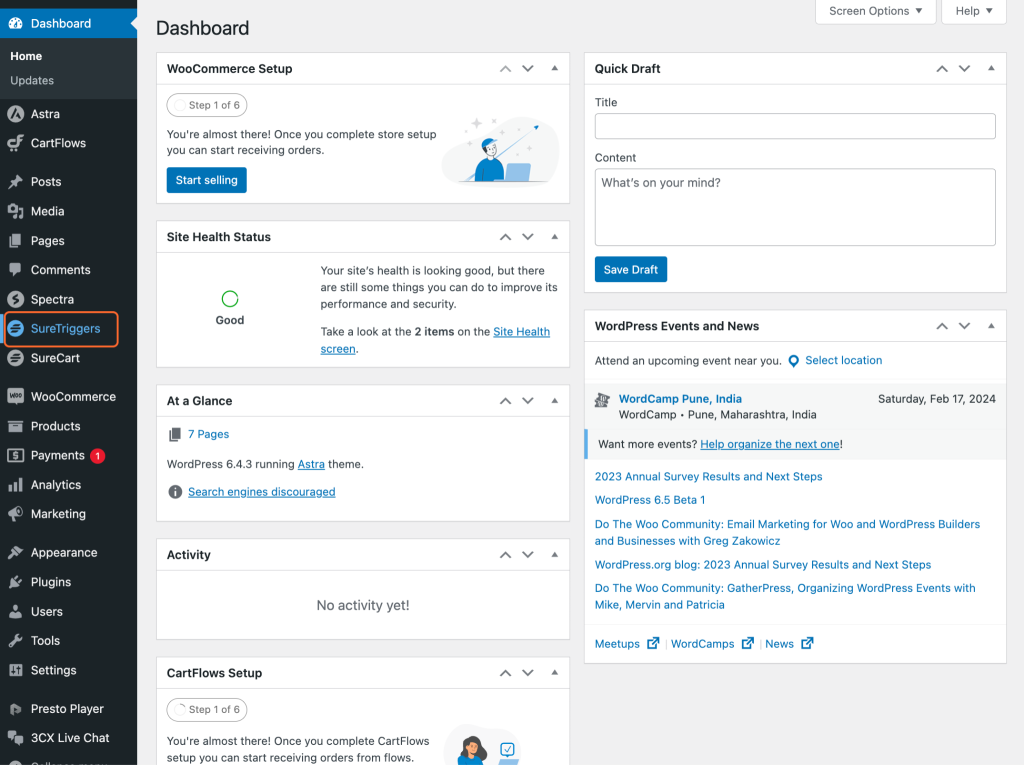
Task: Click the Start selling button
Action: click(206, 180)
